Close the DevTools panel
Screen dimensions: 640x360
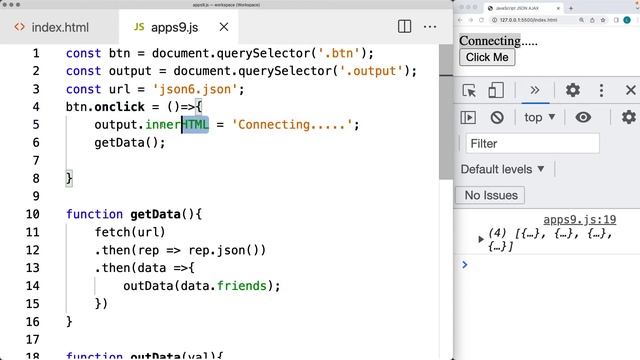(x=631, y=90)
